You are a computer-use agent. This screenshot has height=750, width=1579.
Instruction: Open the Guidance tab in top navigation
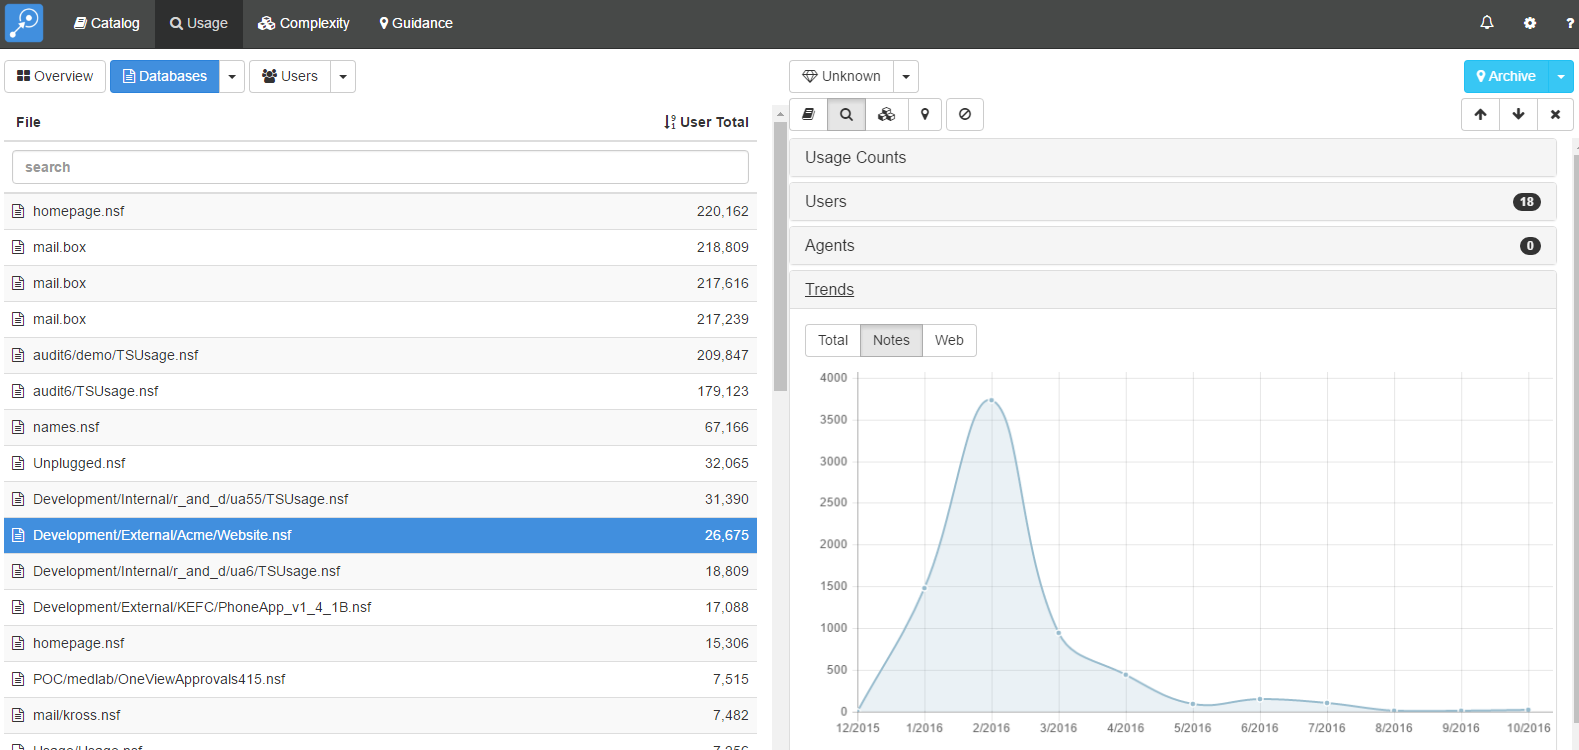(416, 23)
